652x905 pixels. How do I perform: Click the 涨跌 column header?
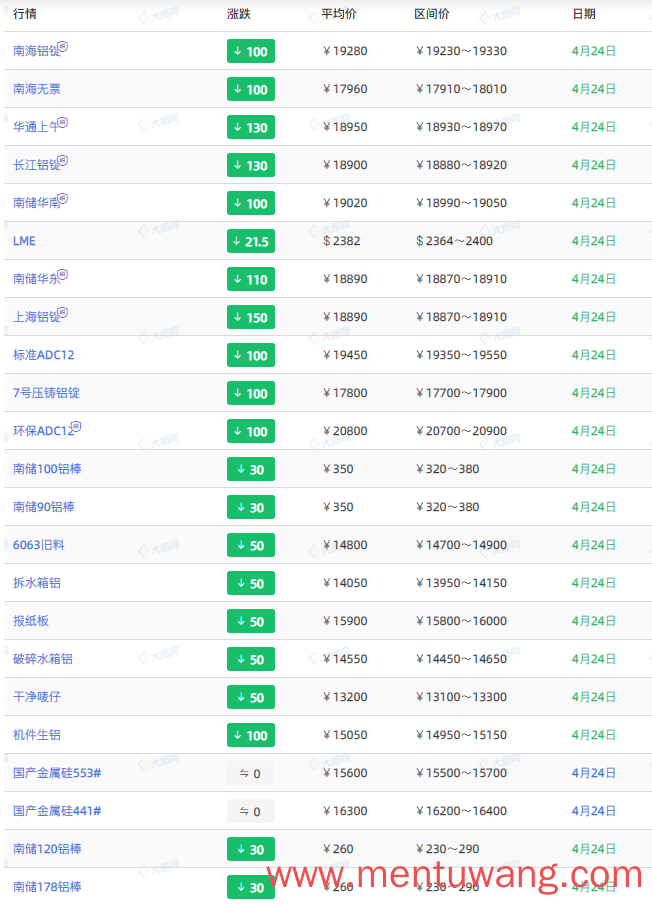(x=239, y=14)
